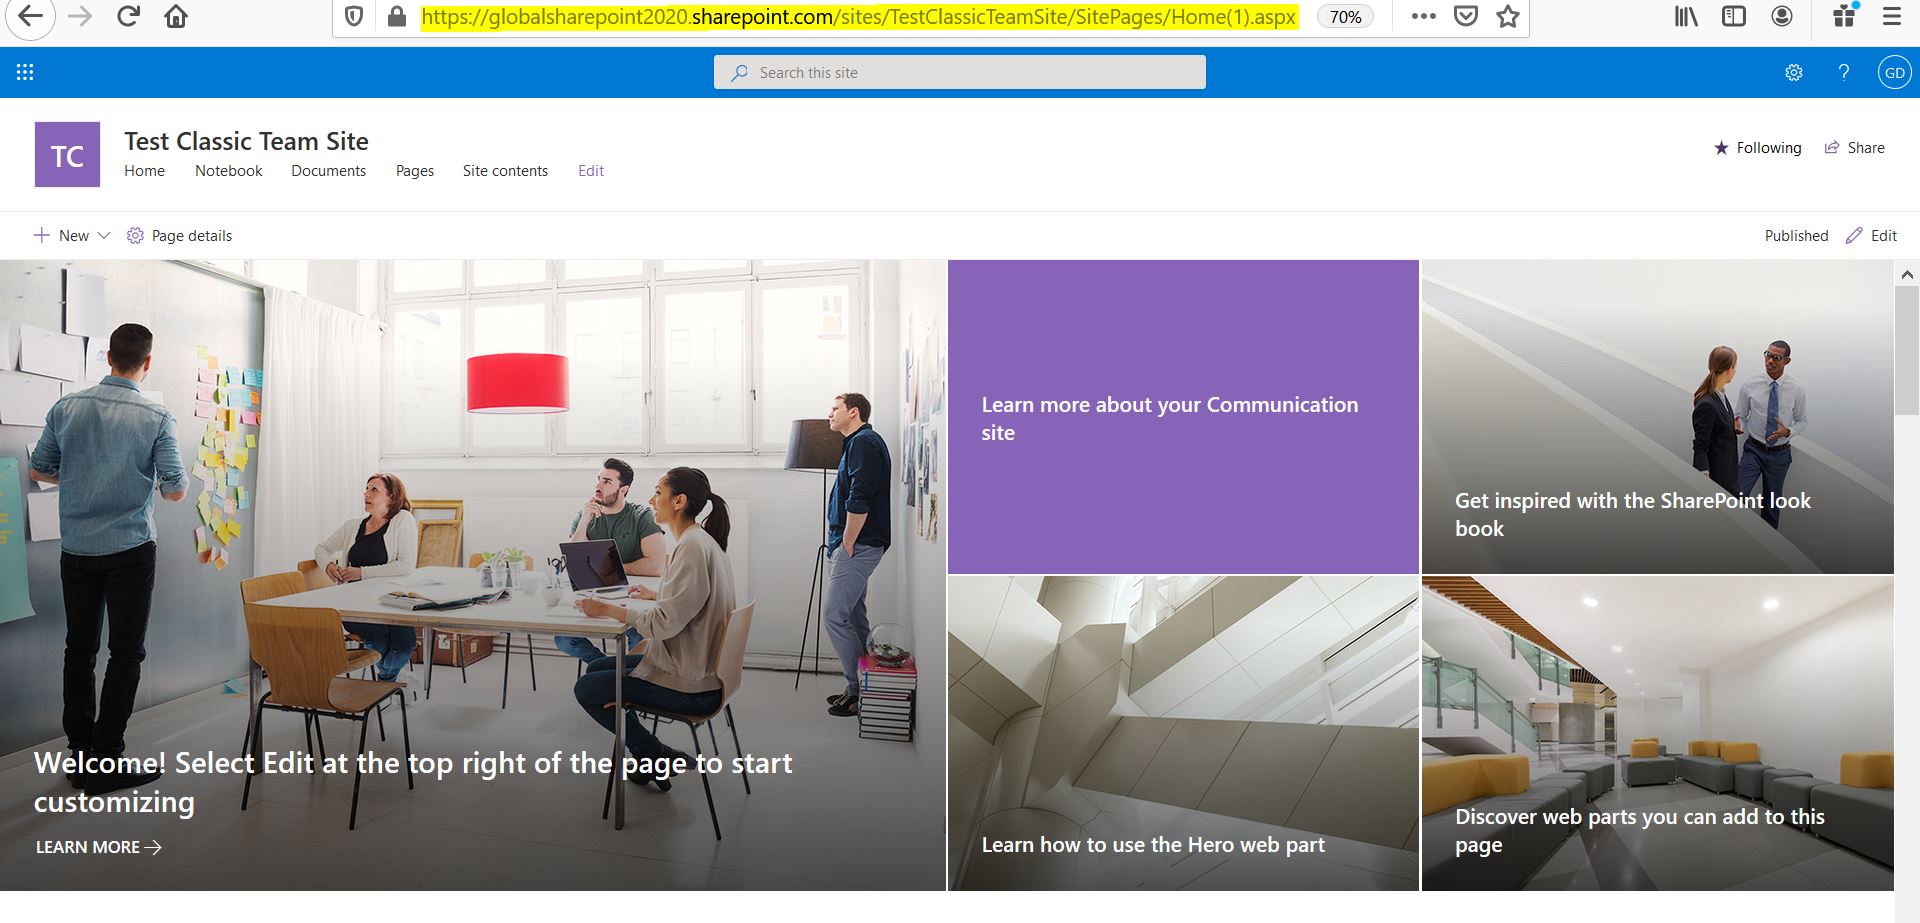The width and height of the screenshot is (1920, 923).
Task: Save page to Pocket icon
Action: (1466, 17)
